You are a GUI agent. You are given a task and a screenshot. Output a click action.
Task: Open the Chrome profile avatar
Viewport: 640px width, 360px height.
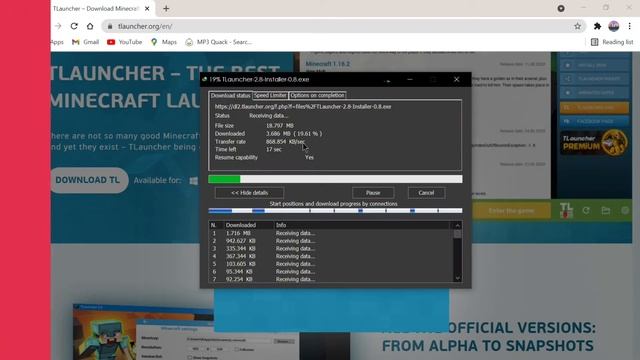point(613,26)
